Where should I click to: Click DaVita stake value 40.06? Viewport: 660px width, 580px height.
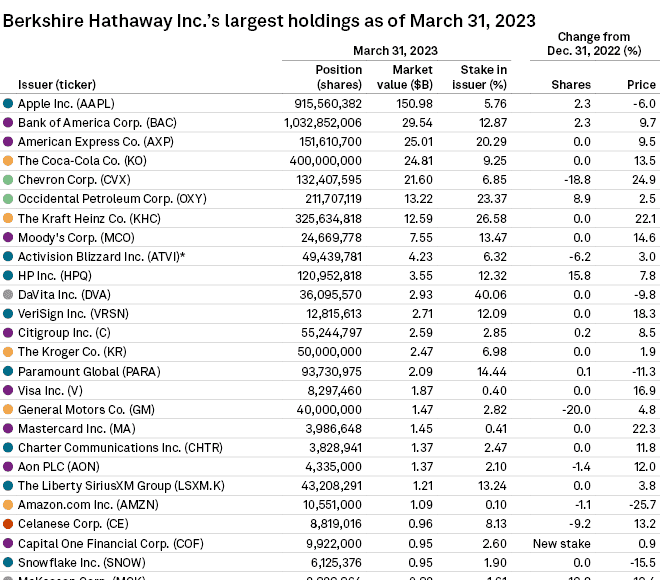point(490,295)
